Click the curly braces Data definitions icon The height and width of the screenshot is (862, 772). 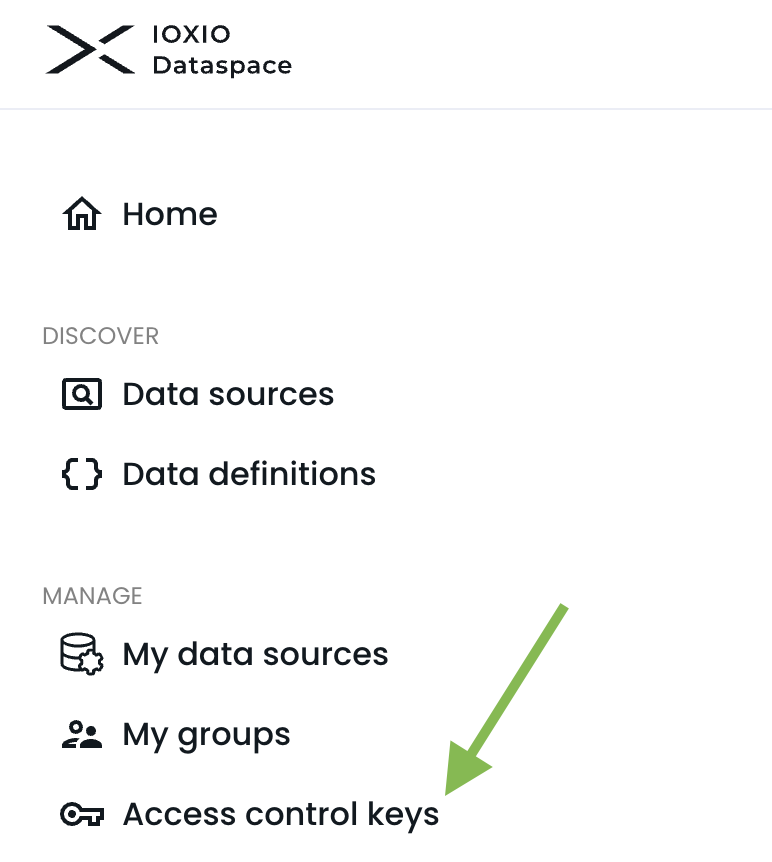83,473
